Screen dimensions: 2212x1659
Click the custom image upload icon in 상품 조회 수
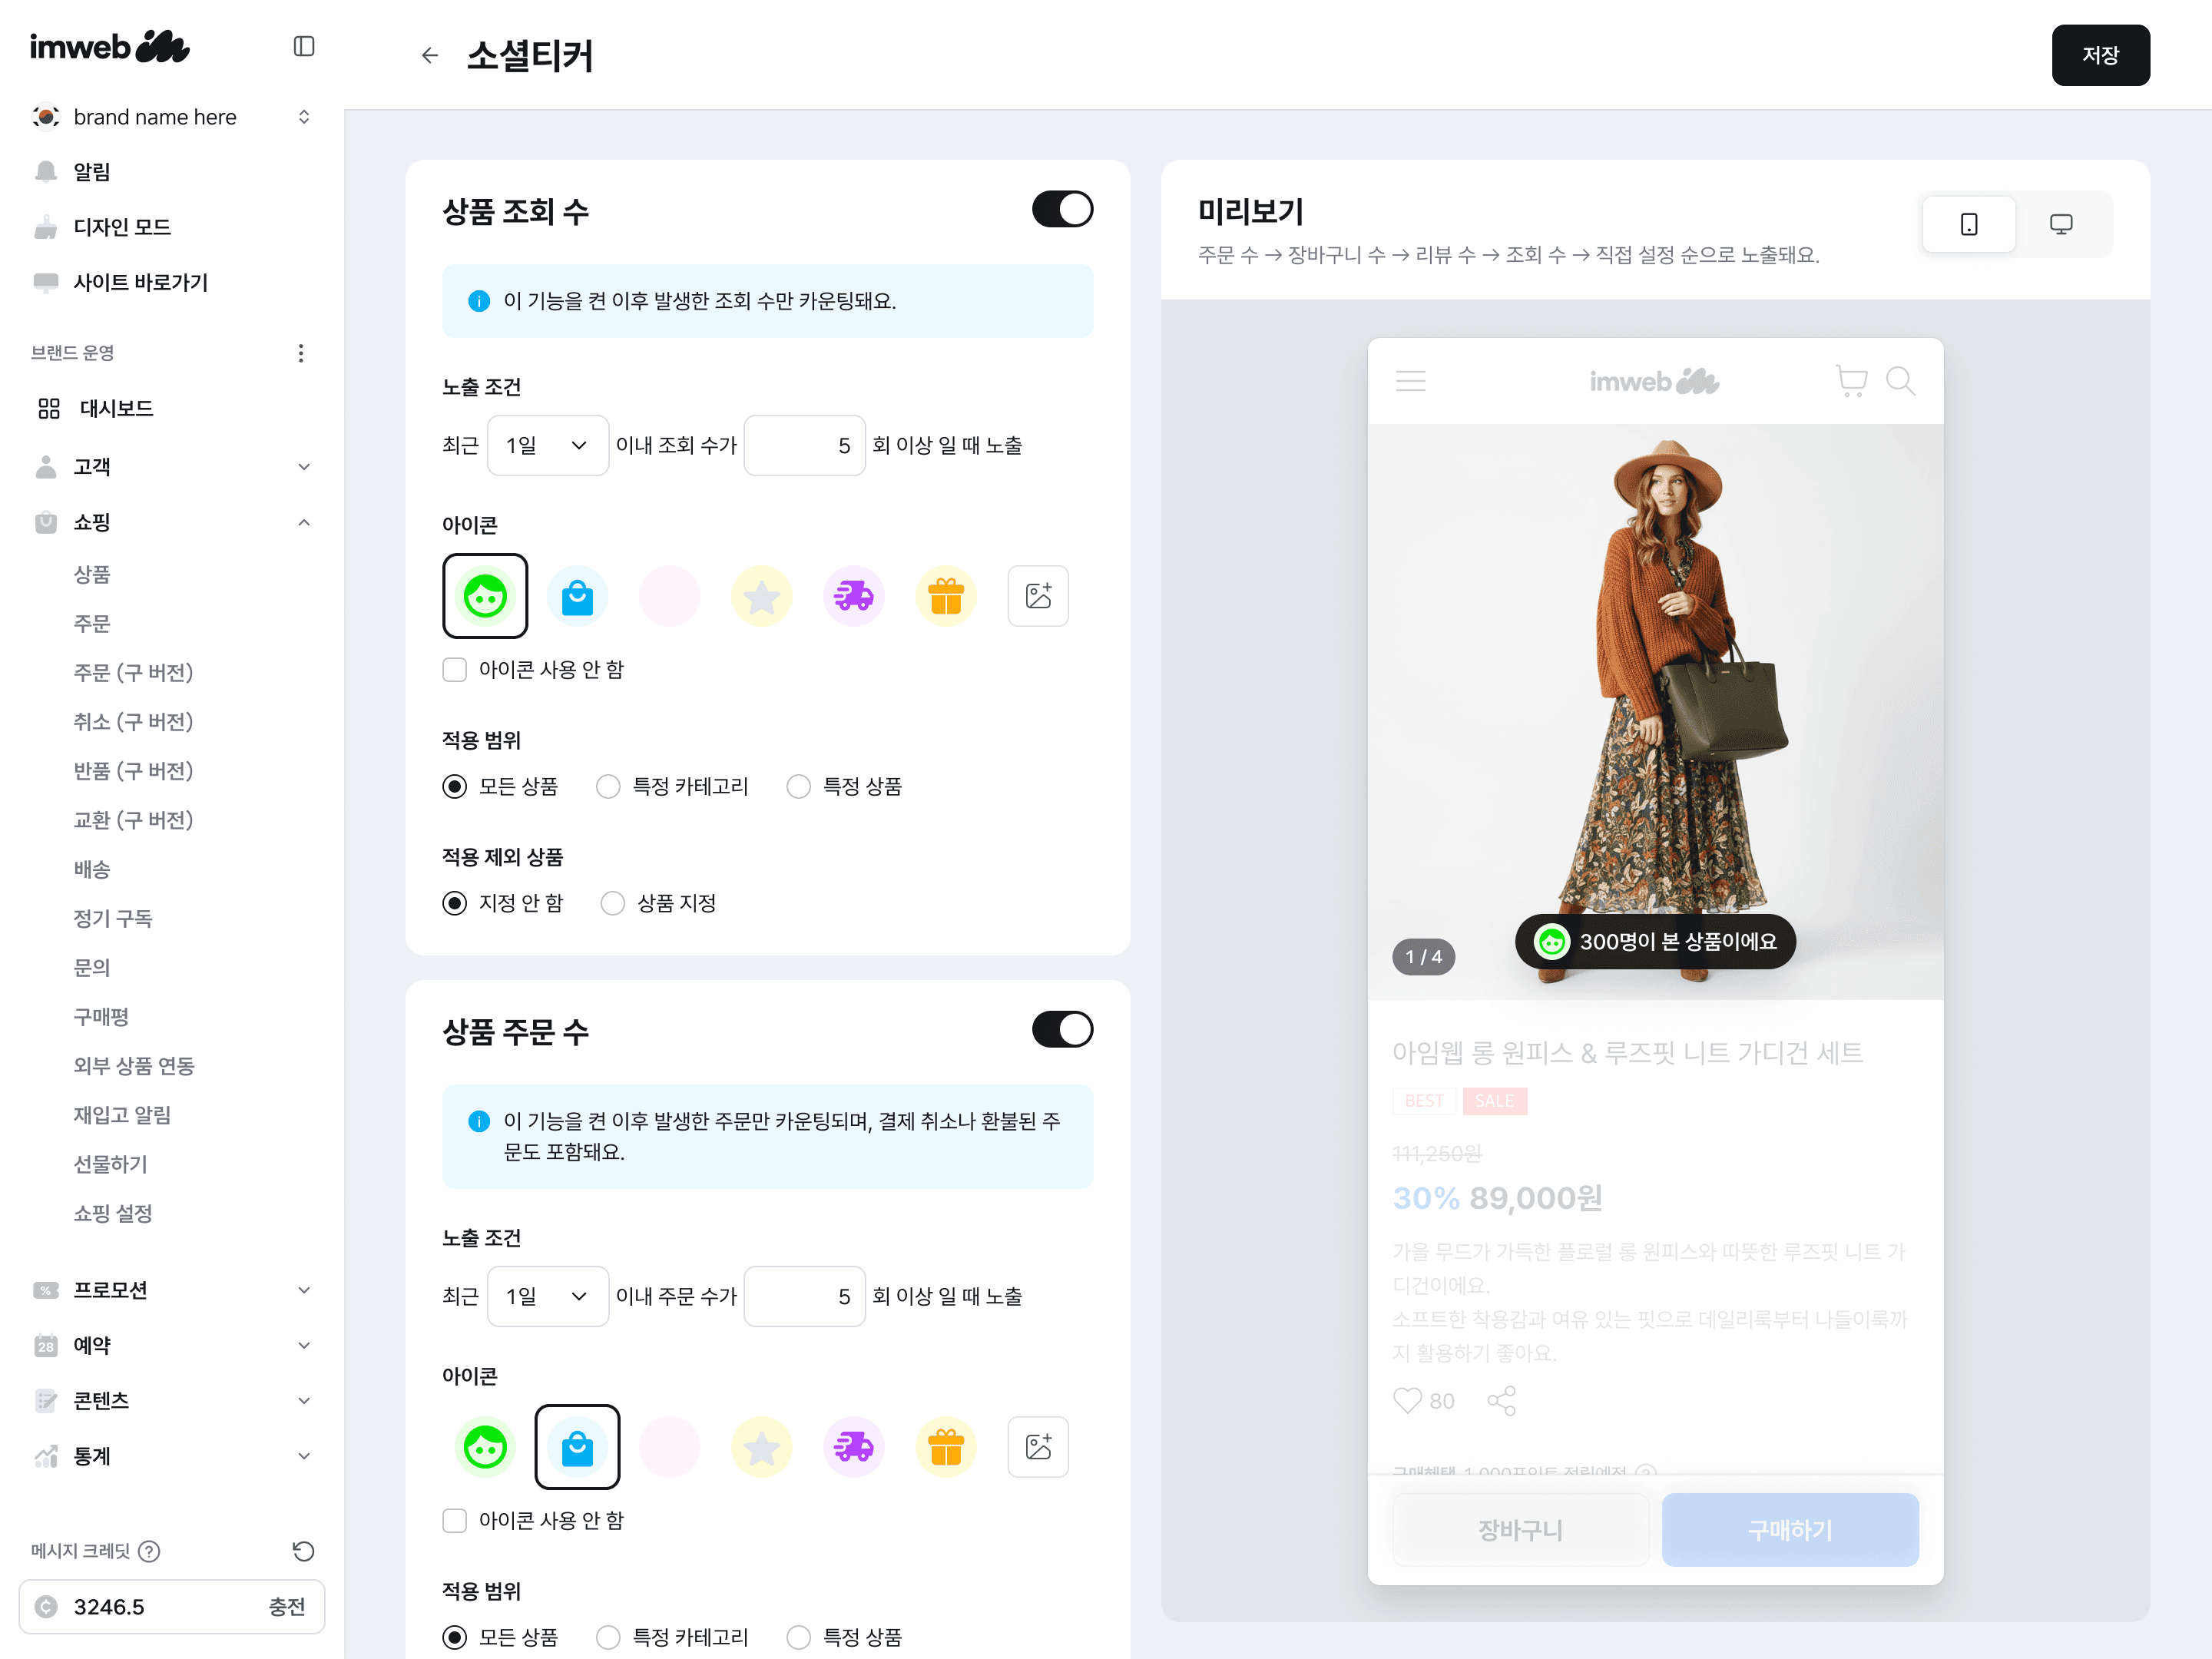tap(1037, 596)
